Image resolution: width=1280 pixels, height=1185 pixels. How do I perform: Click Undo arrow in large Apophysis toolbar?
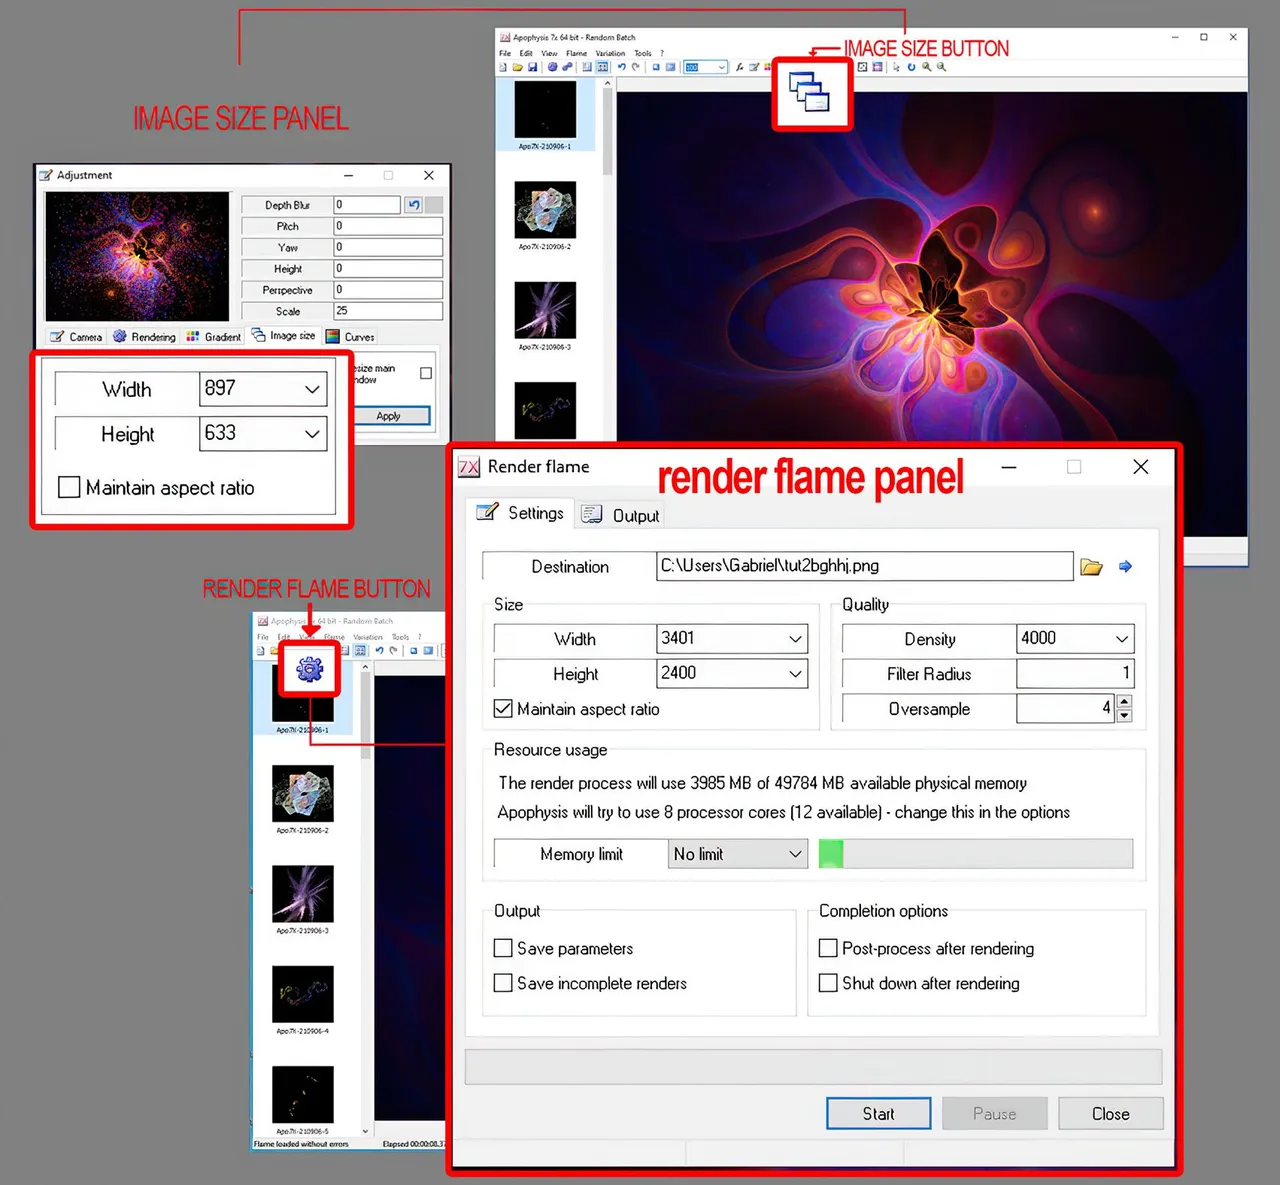coord(621,67)
